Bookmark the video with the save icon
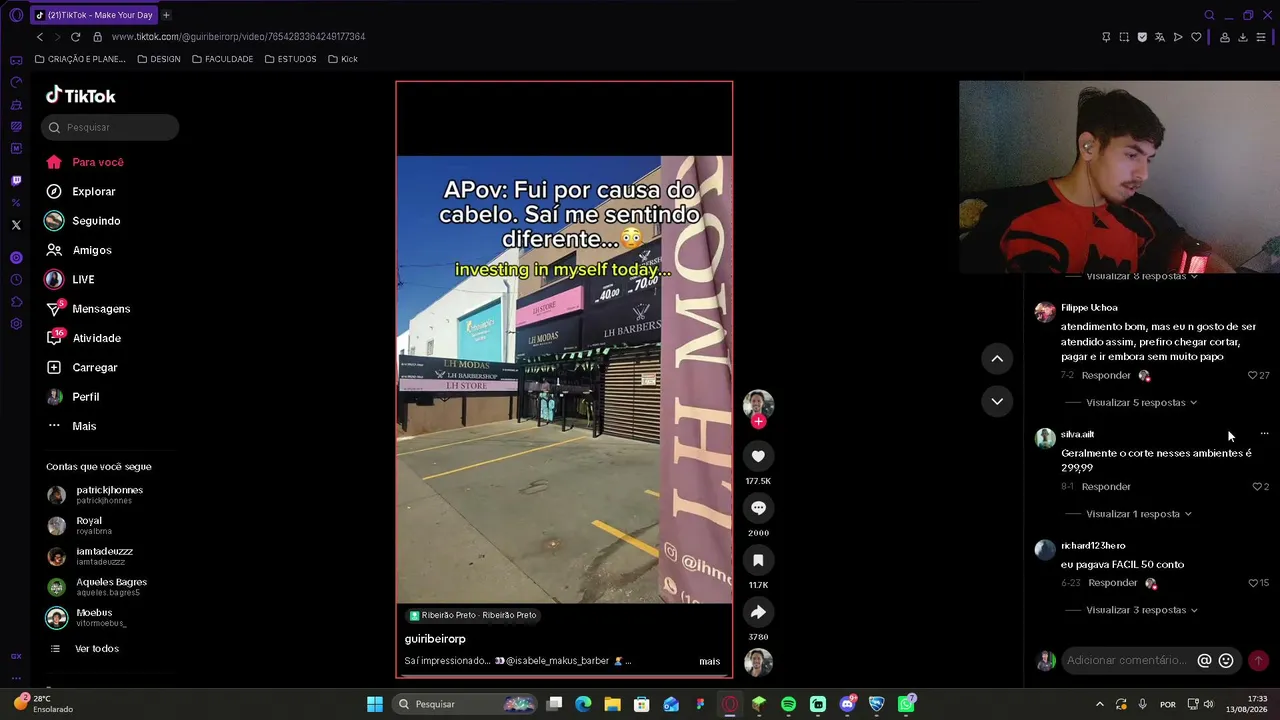 coord(758,560)
